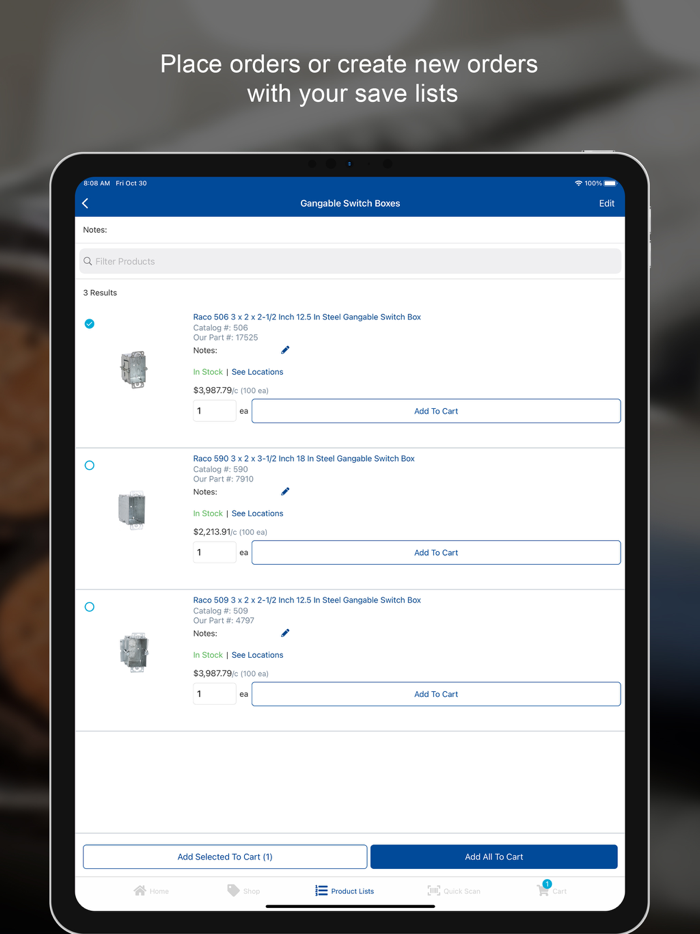The height and width of the screenshot is (934, 700).
Task: See Locations for Raco 509
Action: point(257,655)
